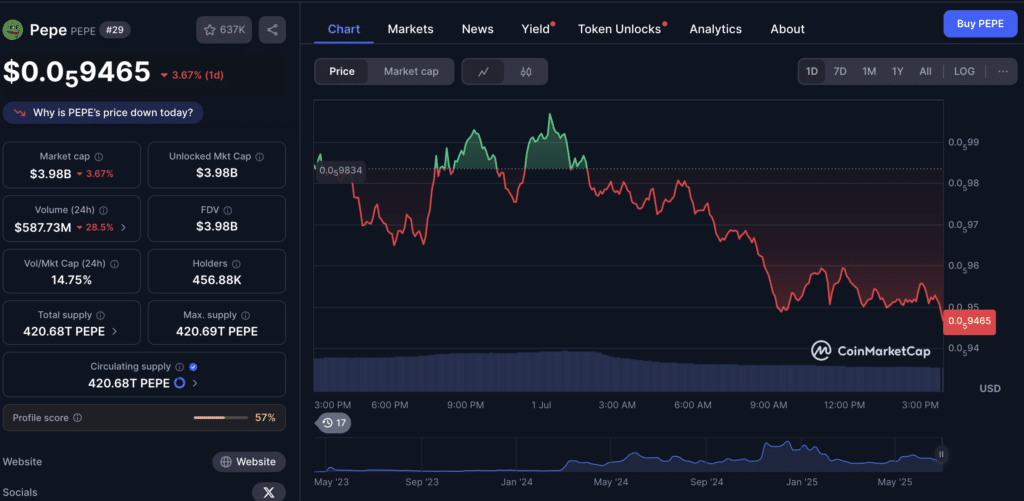Screen dimensions: 1024x501
Task: Open the Yield tab
Action: coord(536,29)
